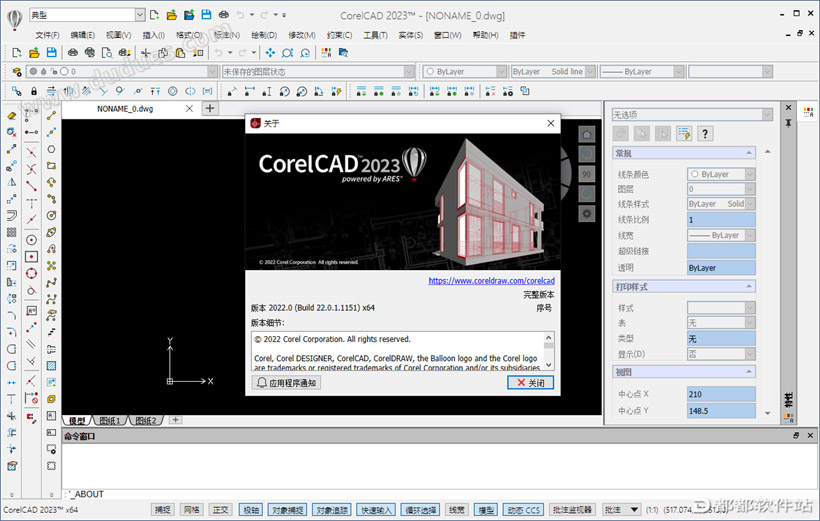
Task: Click the 应用程序通知 button
Action: [287, 383]
